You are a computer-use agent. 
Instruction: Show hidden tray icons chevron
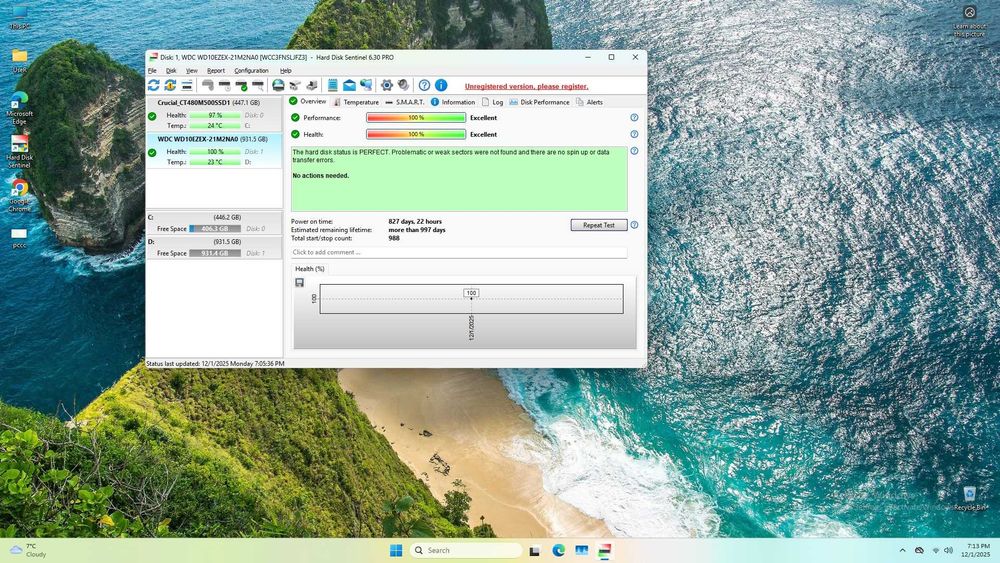(902, 550)
